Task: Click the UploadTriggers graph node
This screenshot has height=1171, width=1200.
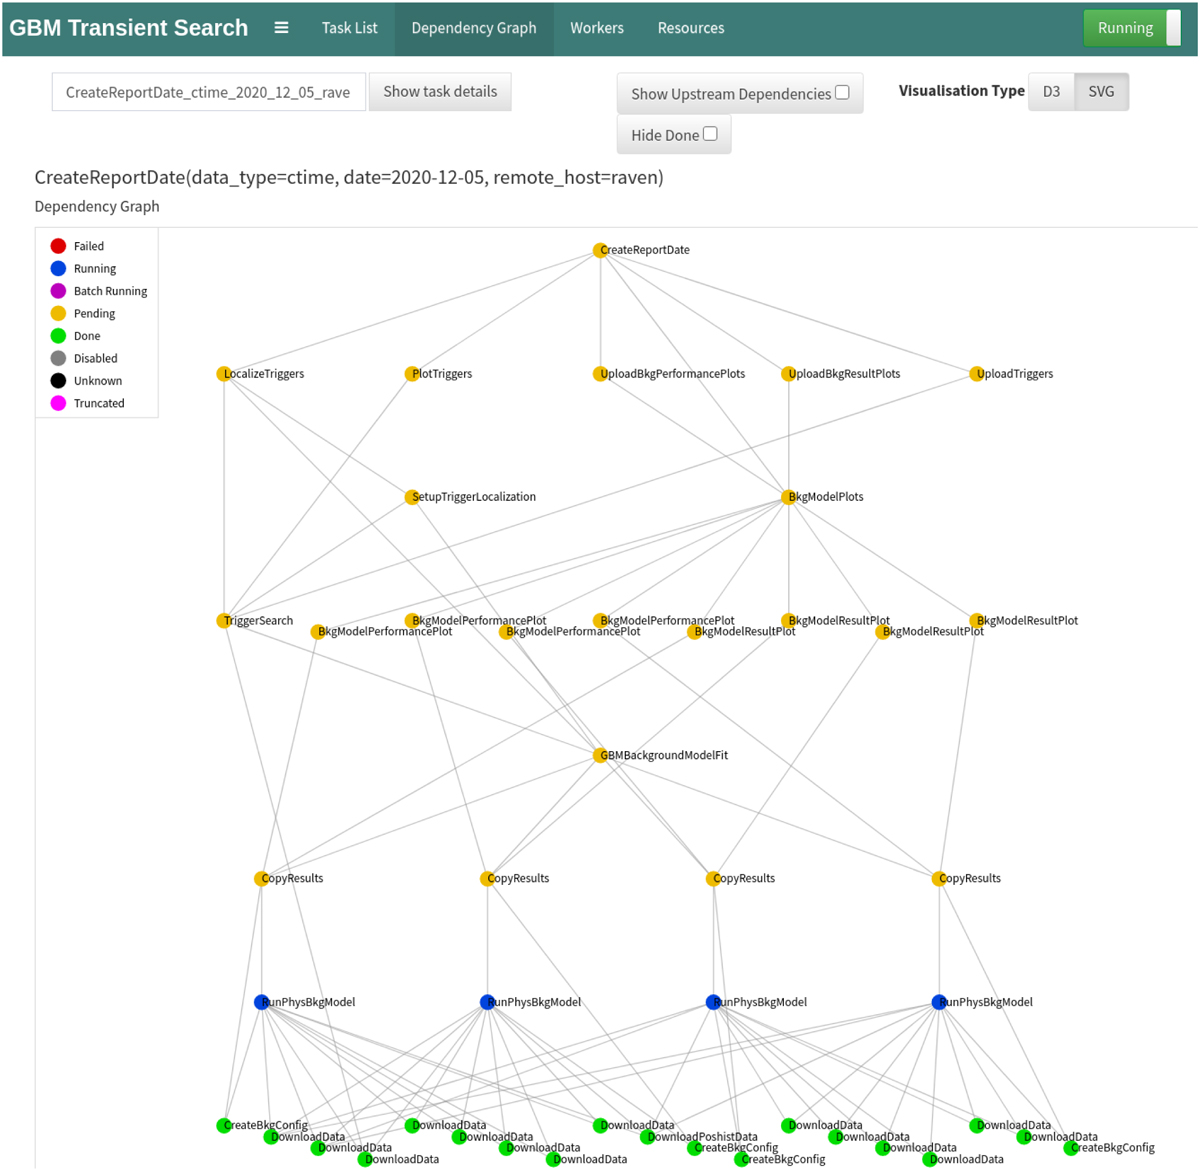Action: tap(977, 374)
